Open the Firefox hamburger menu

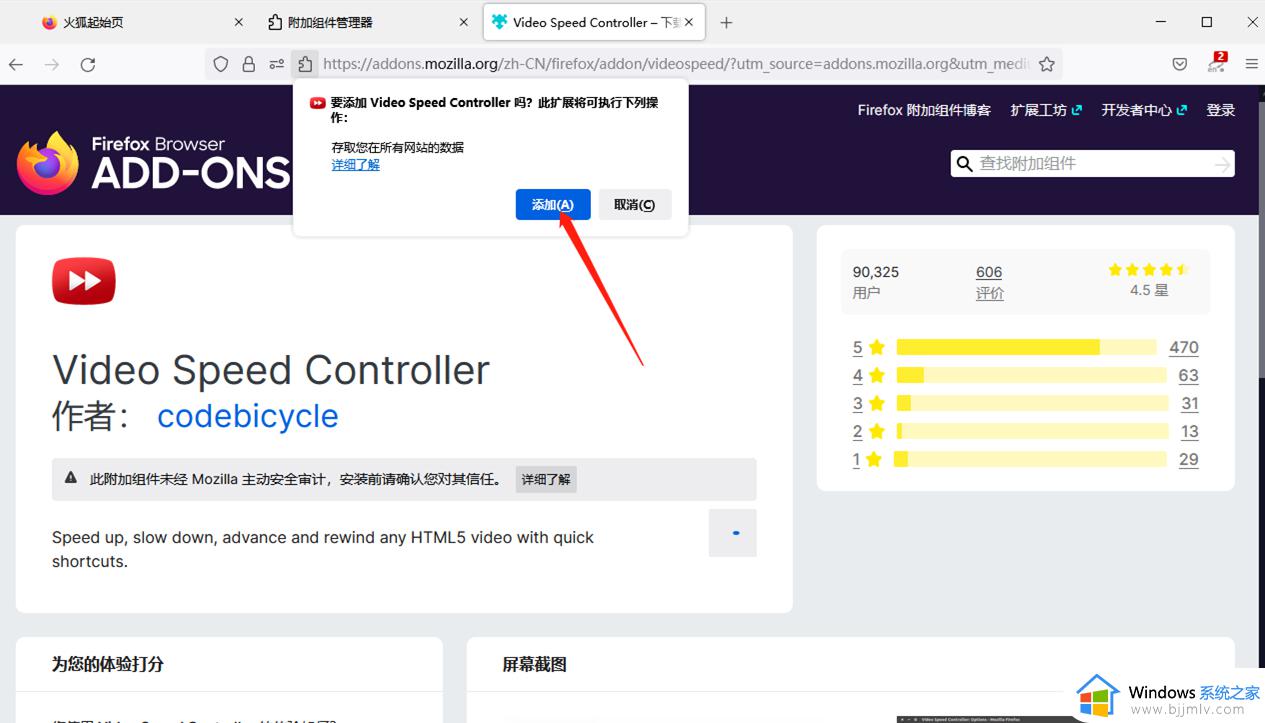click(1251, 64)
